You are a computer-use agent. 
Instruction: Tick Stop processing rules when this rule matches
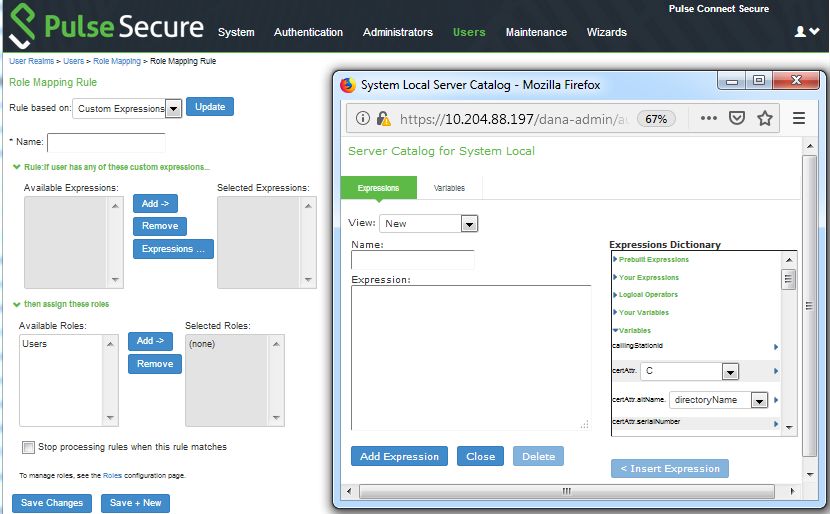tap(28, 447)
